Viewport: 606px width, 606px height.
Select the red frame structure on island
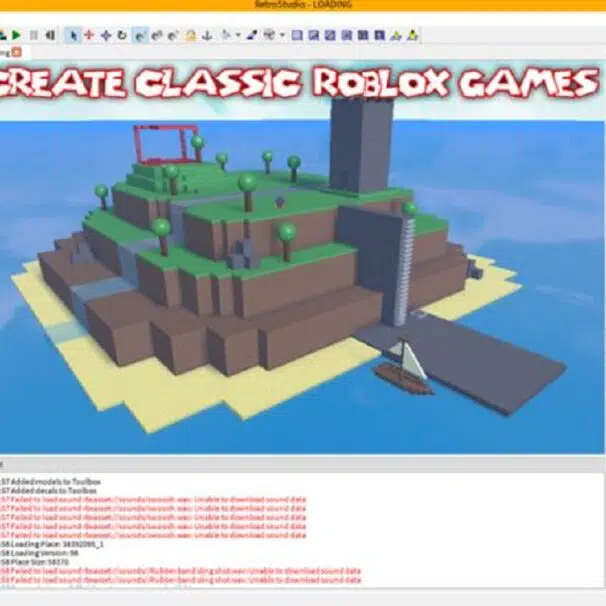[x=167, y=143]
